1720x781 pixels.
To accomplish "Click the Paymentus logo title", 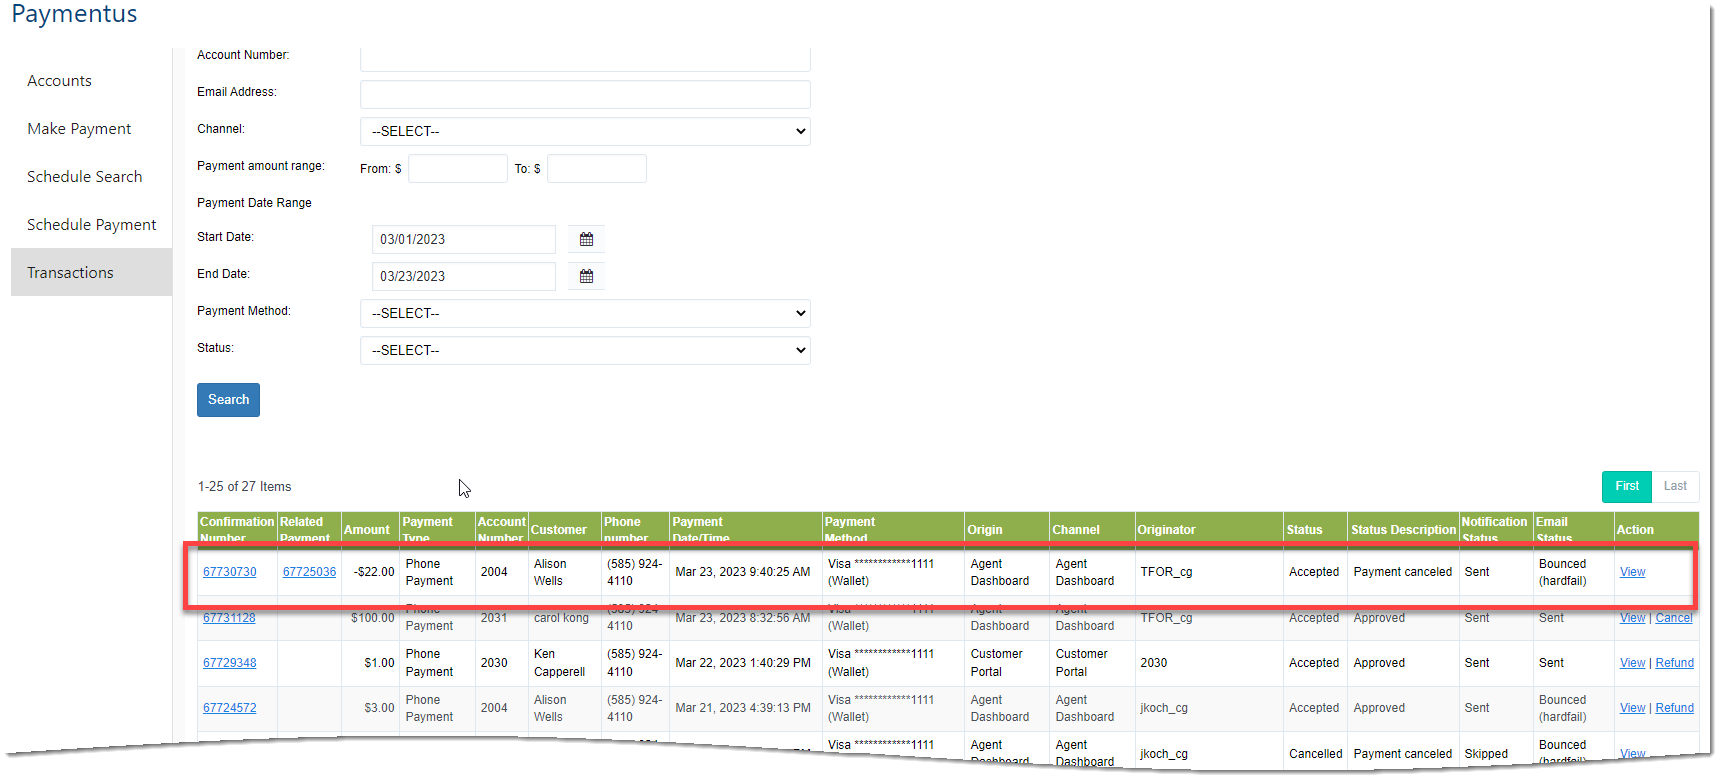I will click(x=74, y=14).
